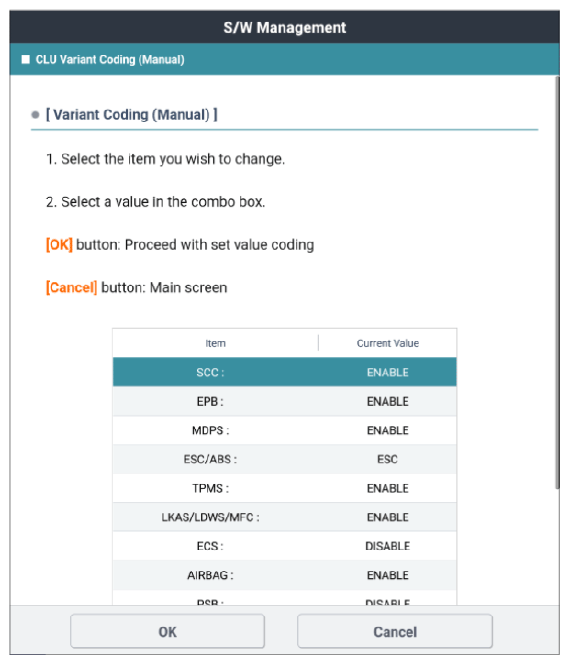Viewport: 569px width, 664px height.
Task: Select the EPB item row
Action: pyautogui.click(x=284, y=401)
